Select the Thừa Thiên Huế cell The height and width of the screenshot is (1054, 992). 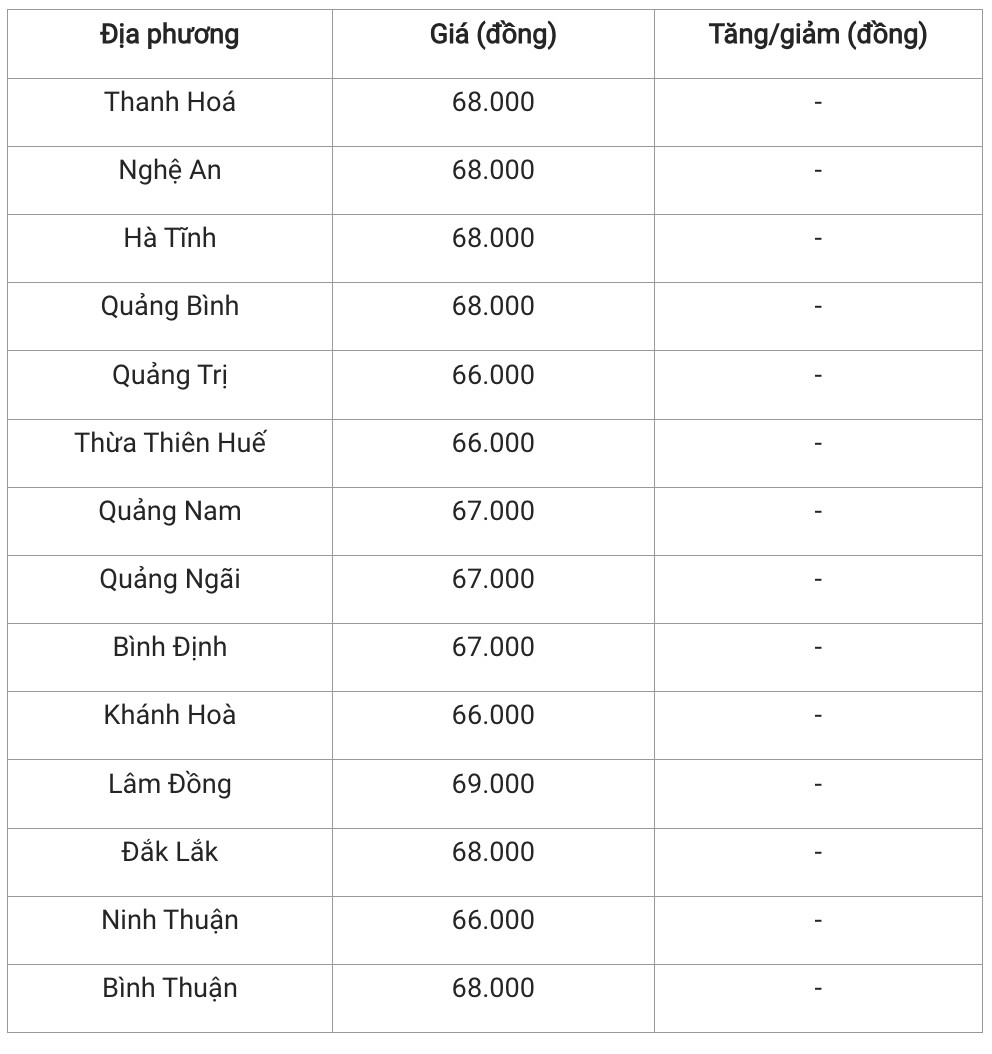point(170,443)
